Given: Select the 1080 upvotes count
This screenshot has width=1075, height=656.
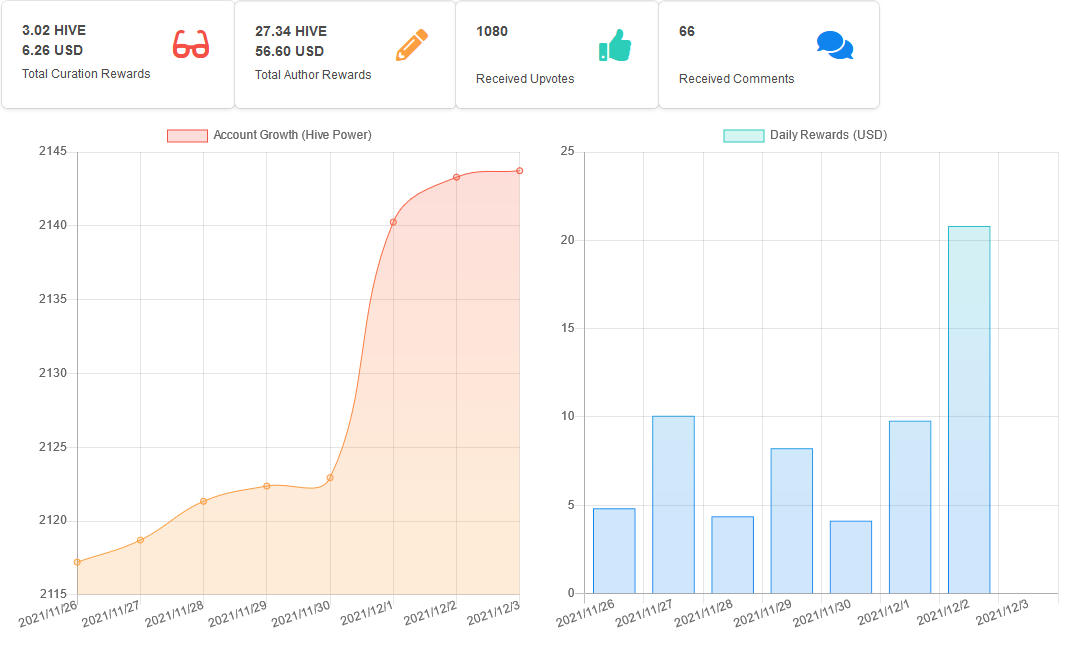Looking at the screenshot, I should coord(492,32).
